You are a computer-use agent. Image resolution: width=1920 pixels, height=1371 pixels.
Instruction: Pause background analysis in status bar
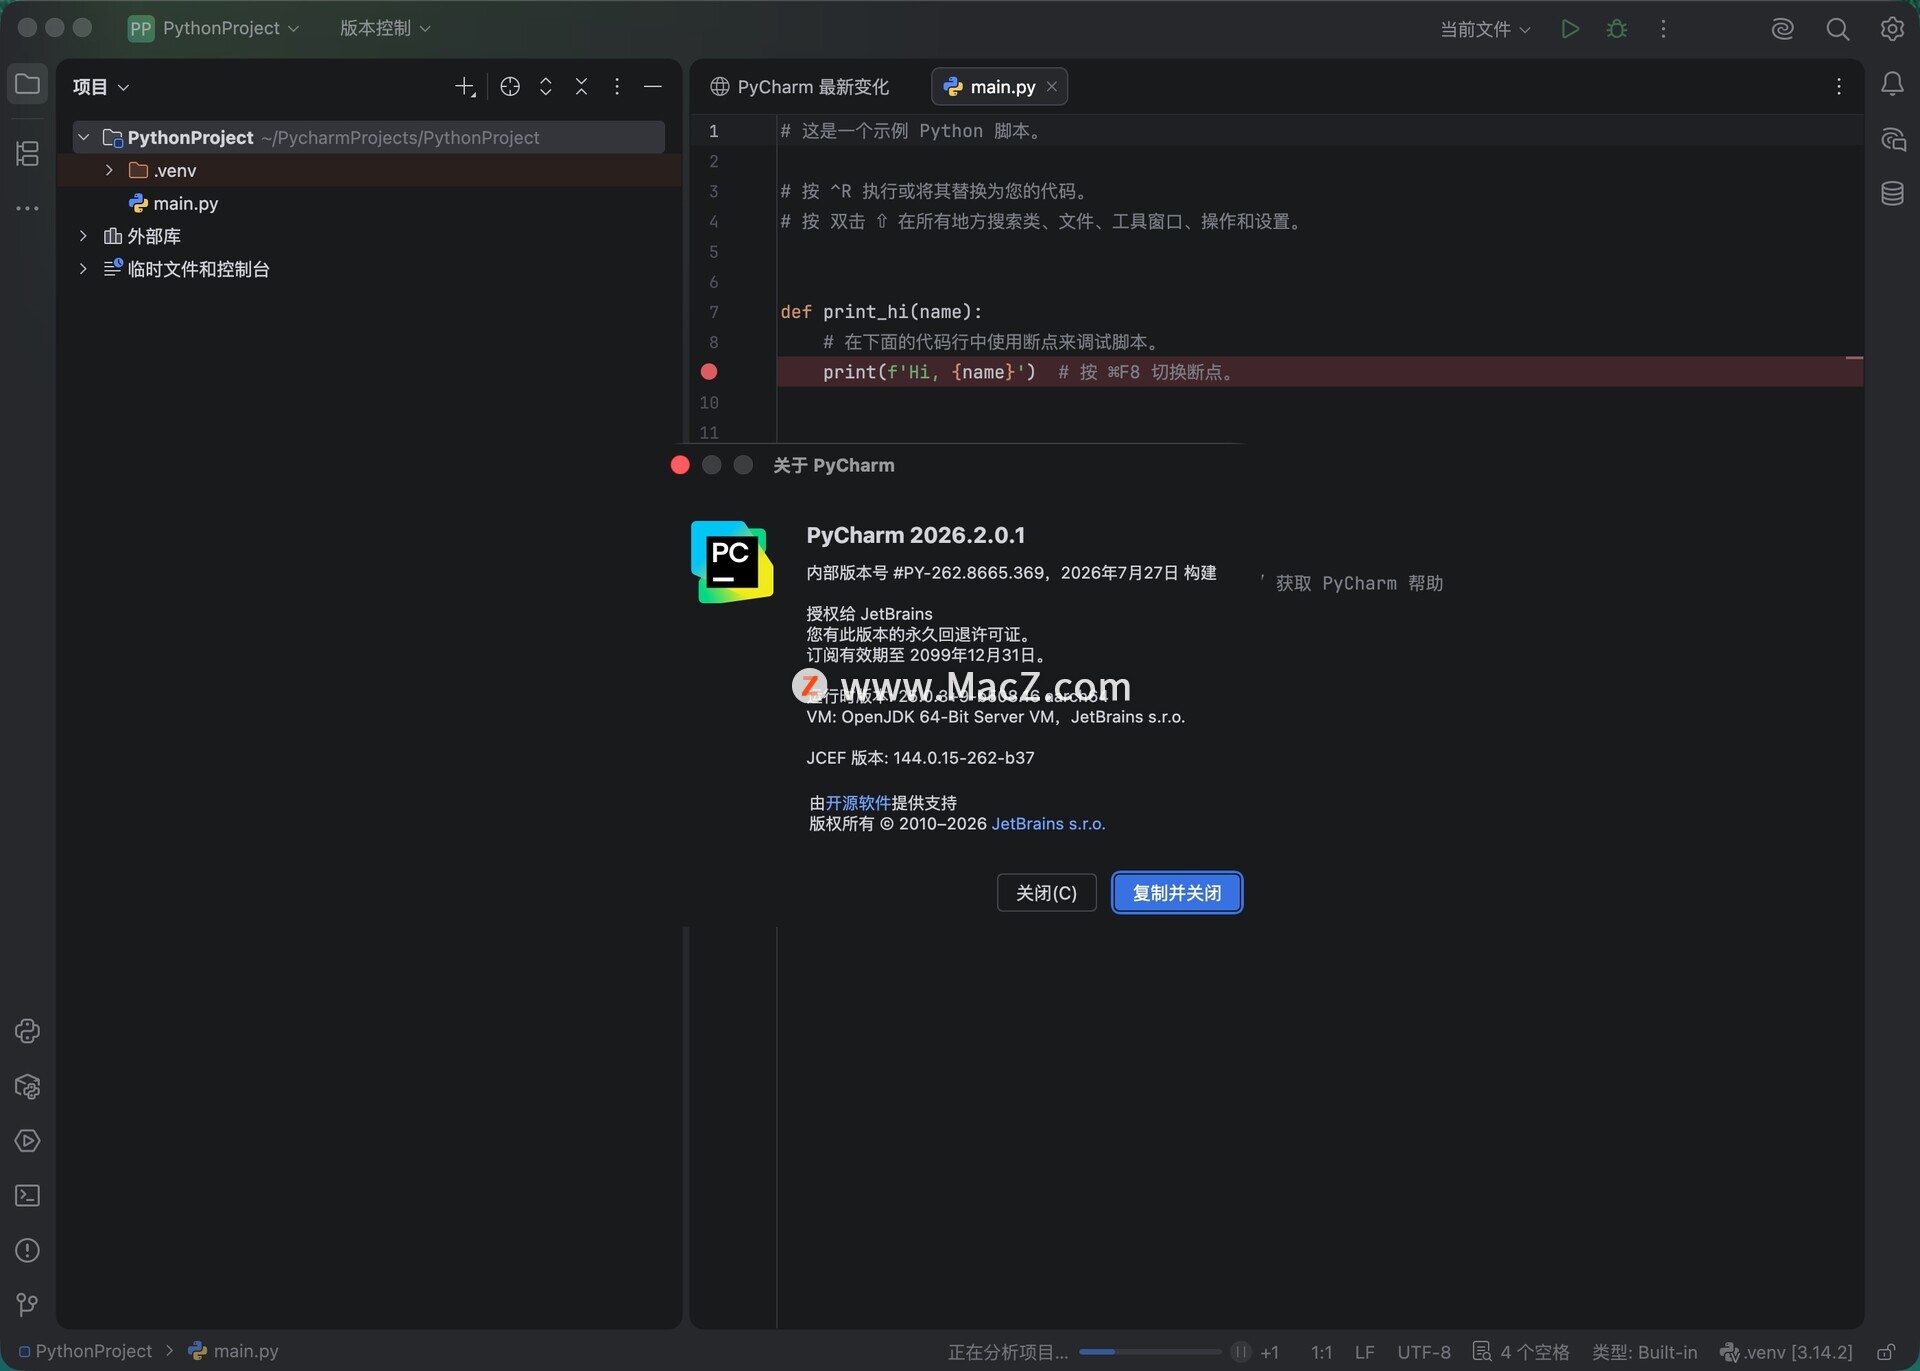pos(1240,1352)
